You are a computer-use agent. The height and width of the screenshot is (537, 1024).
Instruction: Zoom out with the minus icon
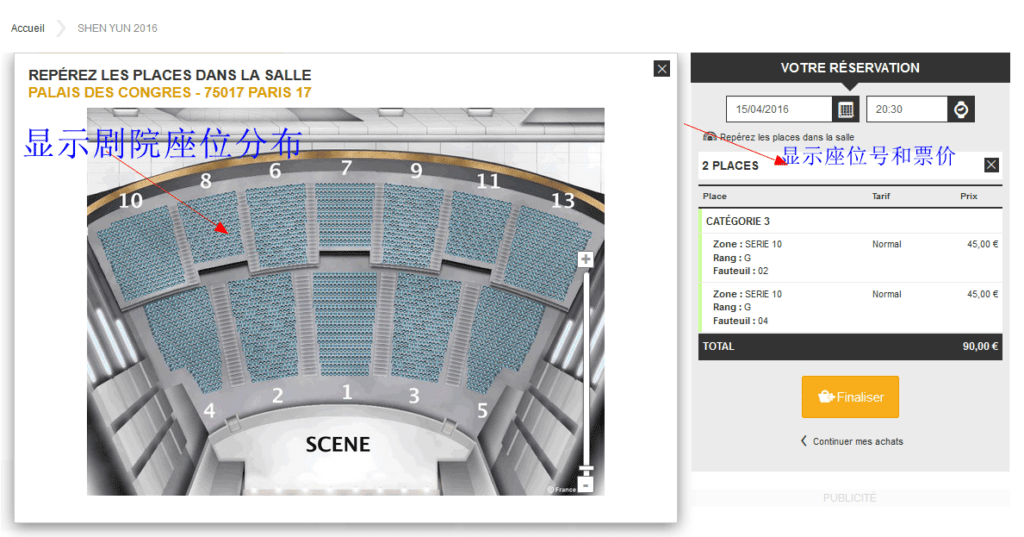point(586,484)
